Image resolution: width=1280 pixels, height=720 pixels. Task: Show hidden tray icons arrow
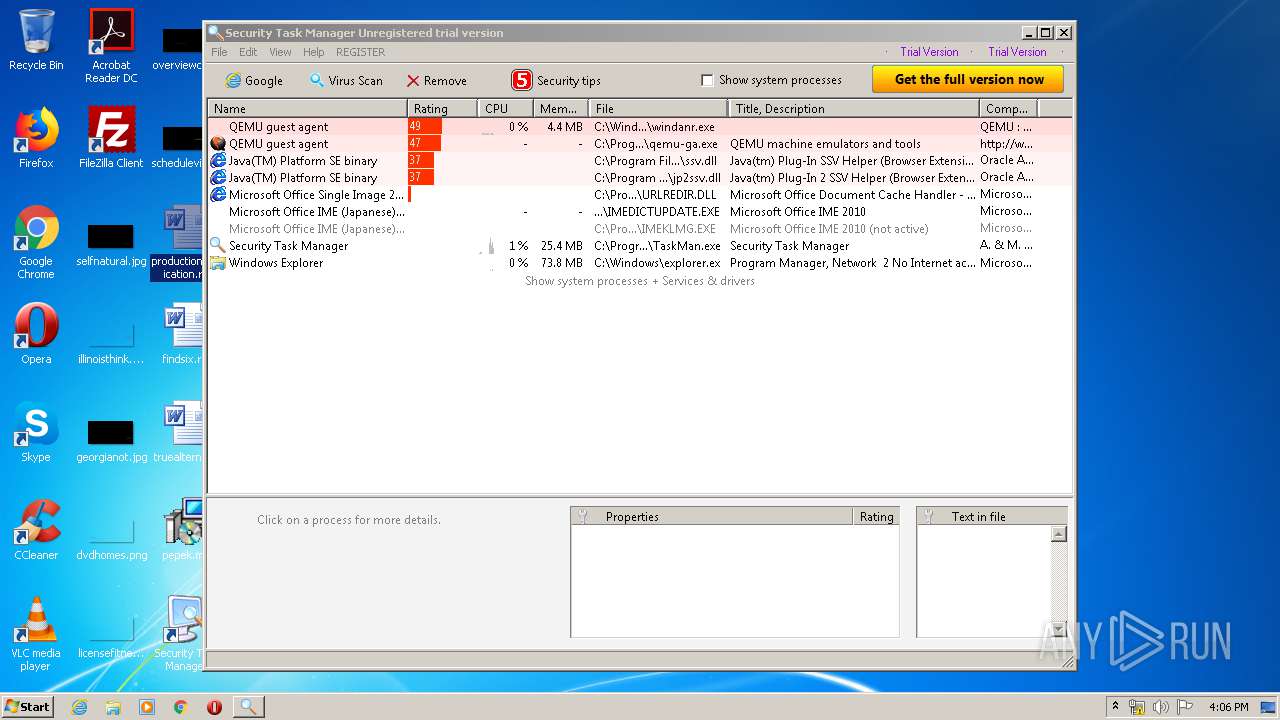tap(1115, 707)
